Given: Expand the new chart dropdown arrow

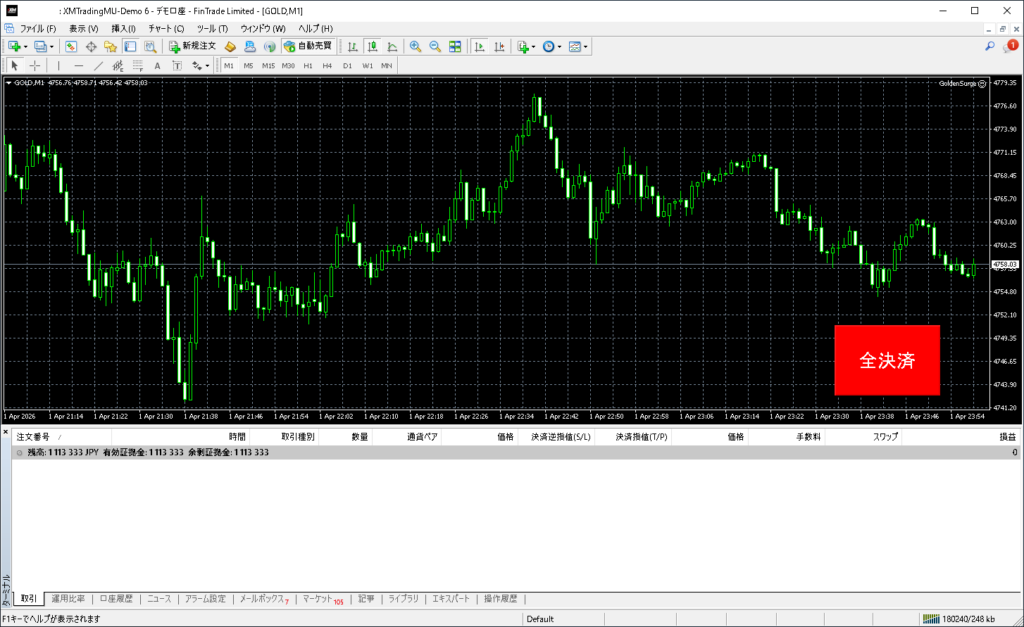Looking at the screenshot, I should click(x=26, y=46).
